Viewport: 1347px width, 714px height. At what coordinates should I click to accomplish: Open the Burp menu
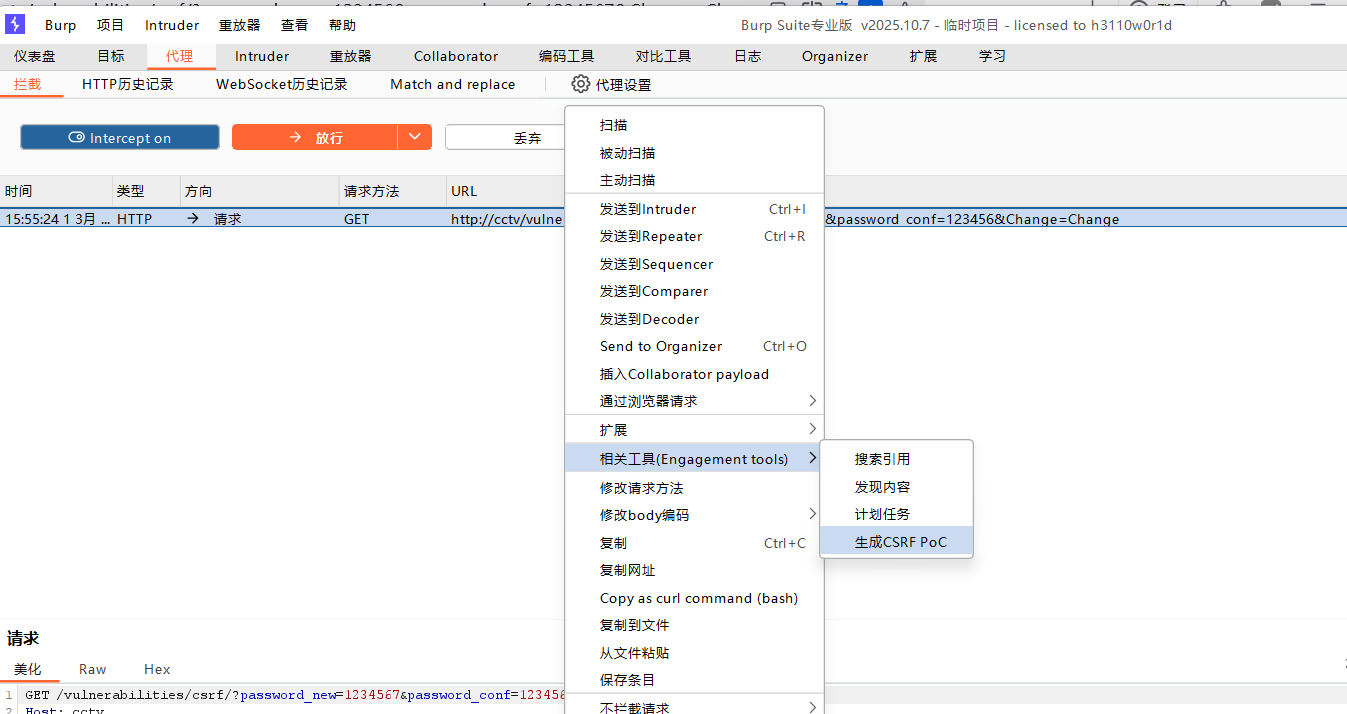pos(60,25)
